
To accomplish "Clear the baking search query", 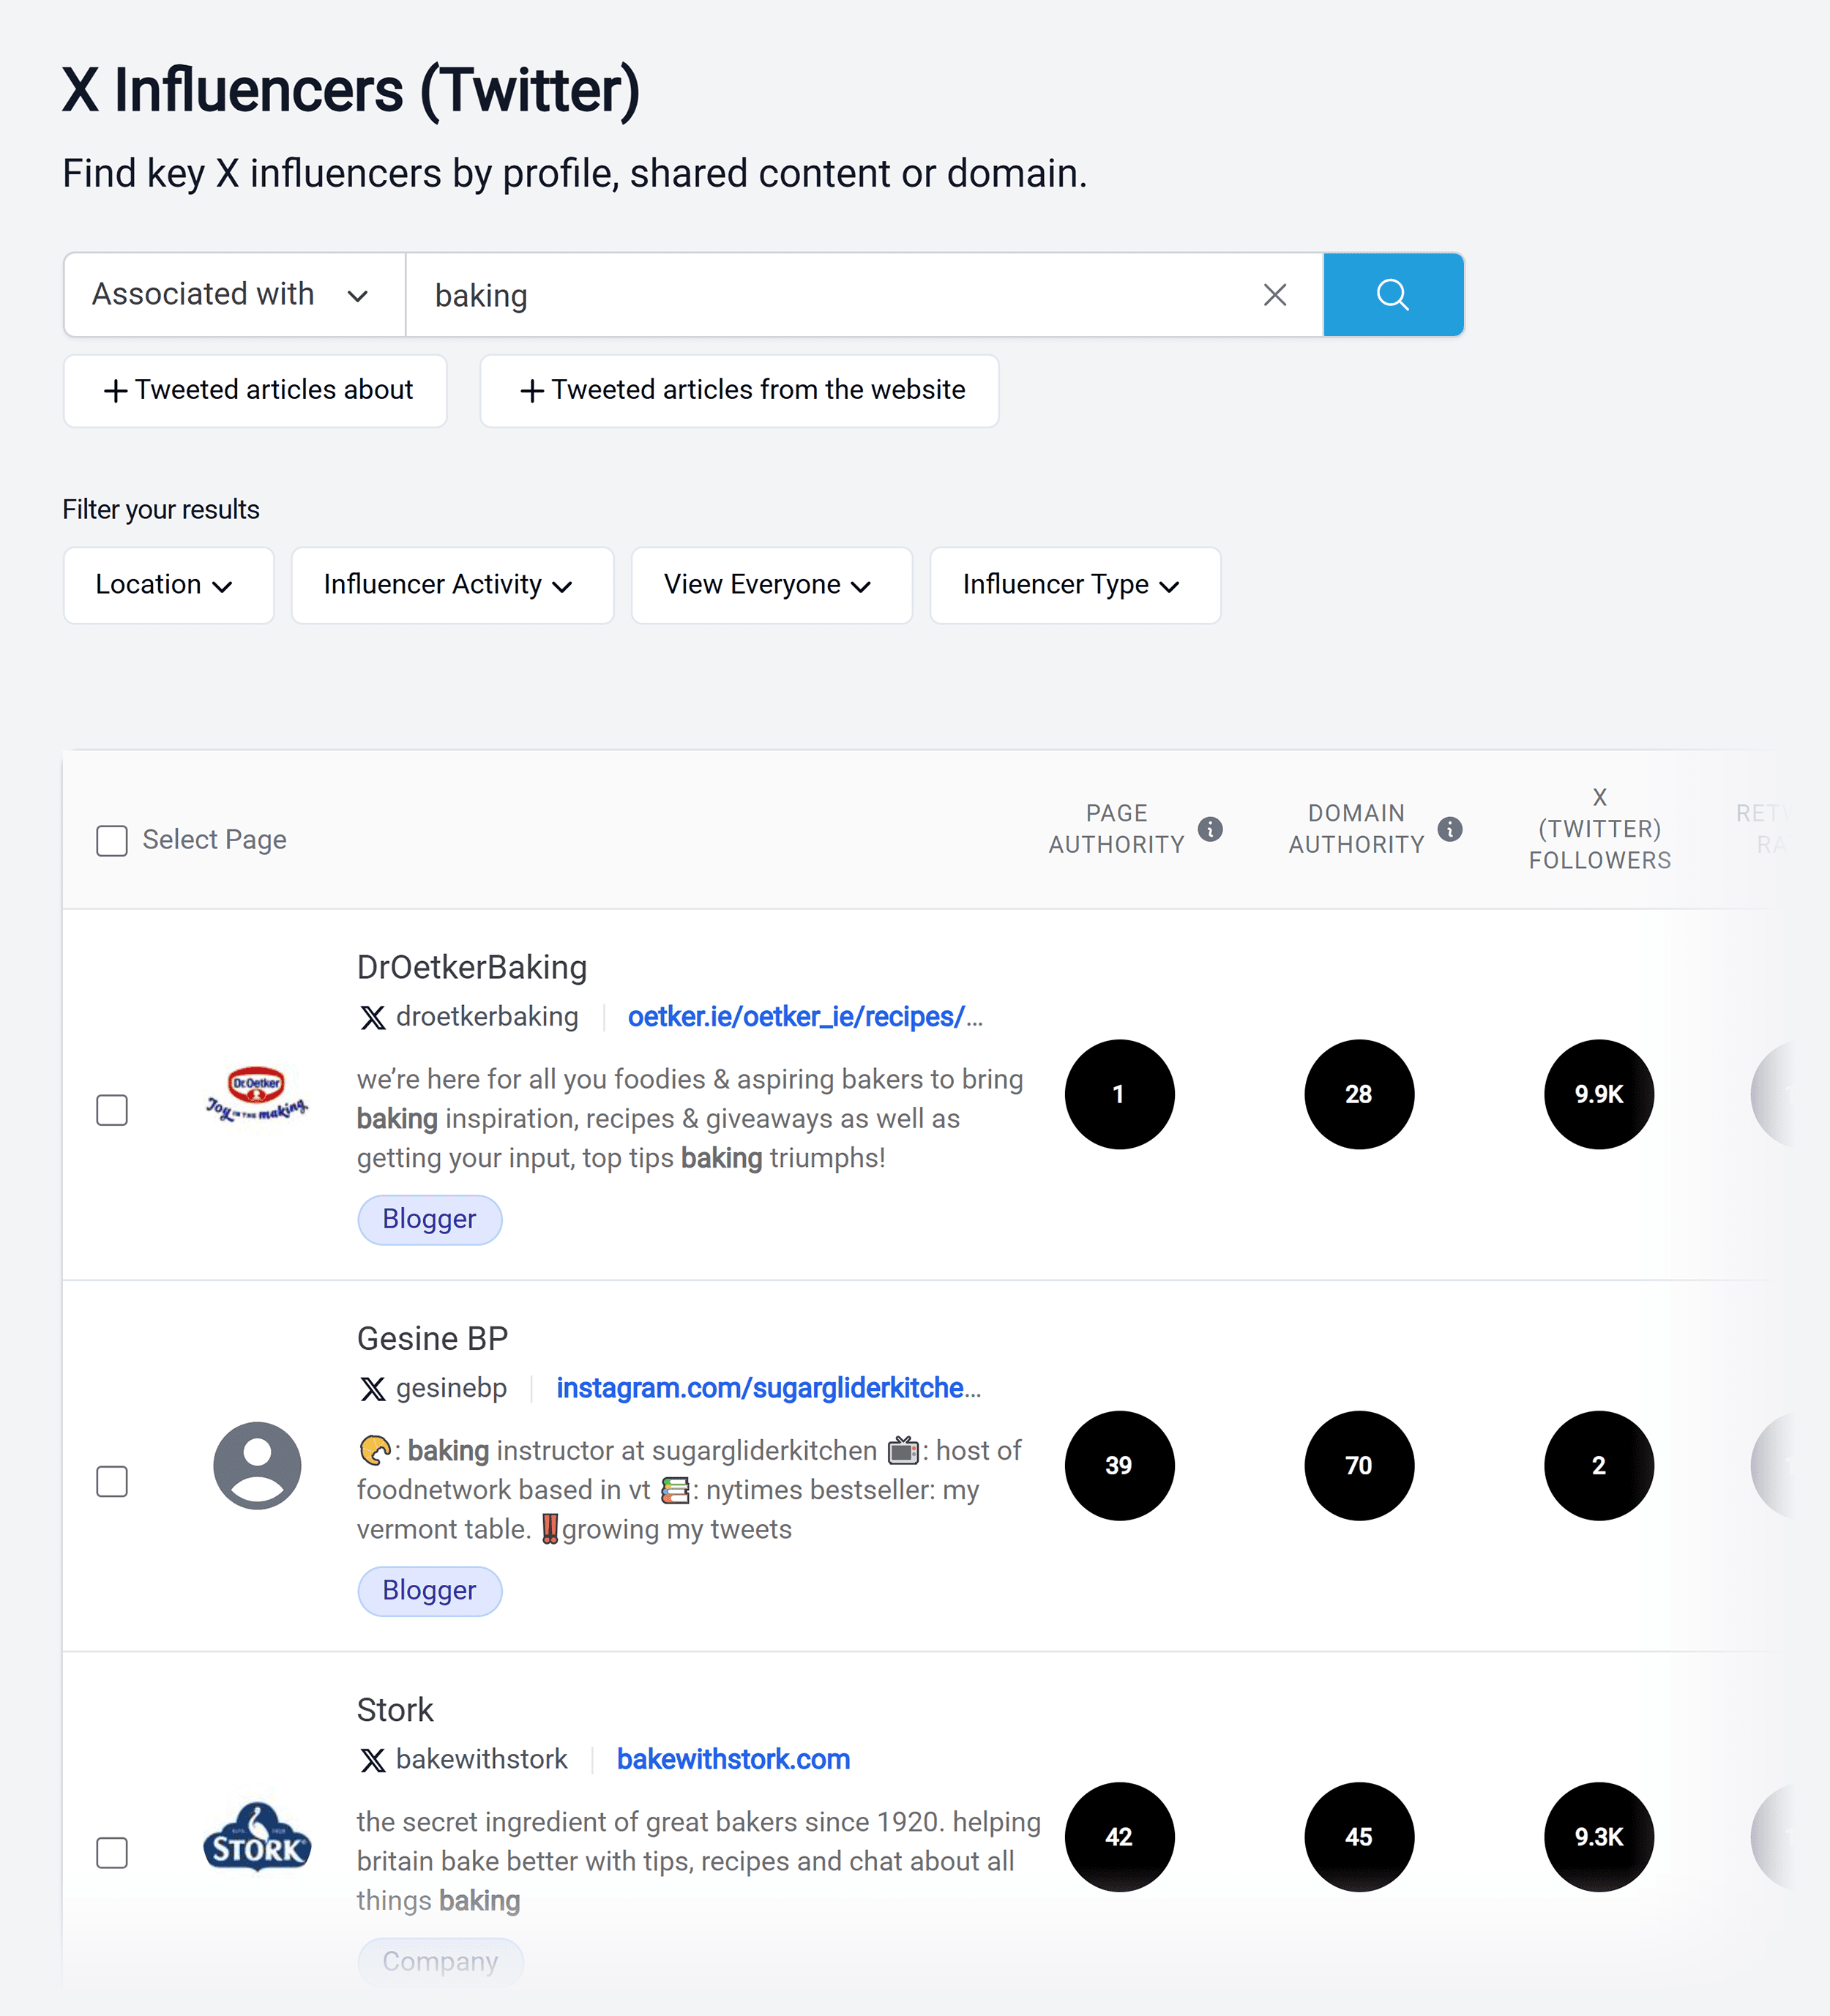I will (x=1274, y=295).
